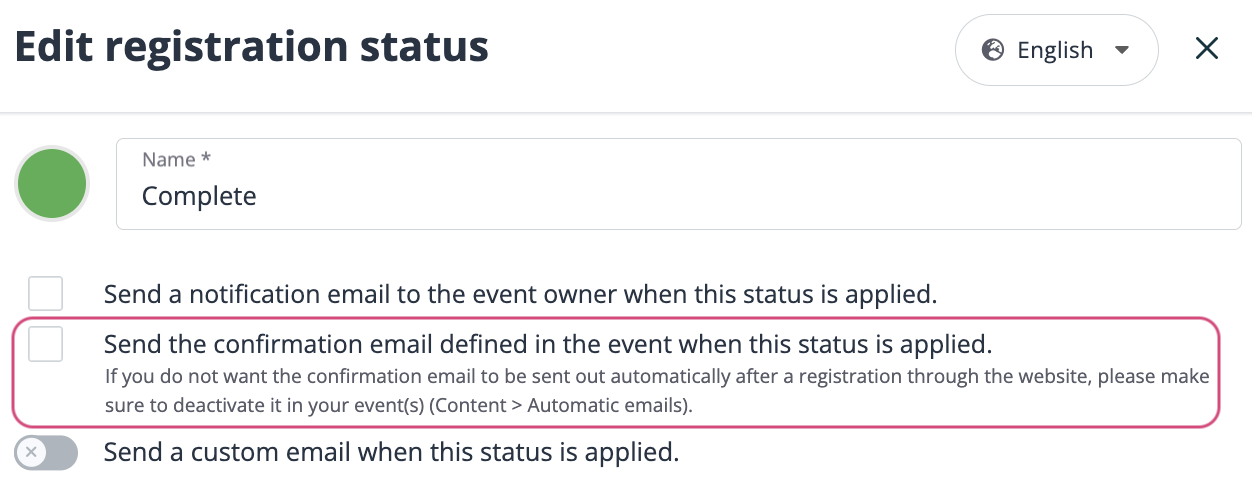Click the highlighted confirmation email option box

[x=616, y=372]
